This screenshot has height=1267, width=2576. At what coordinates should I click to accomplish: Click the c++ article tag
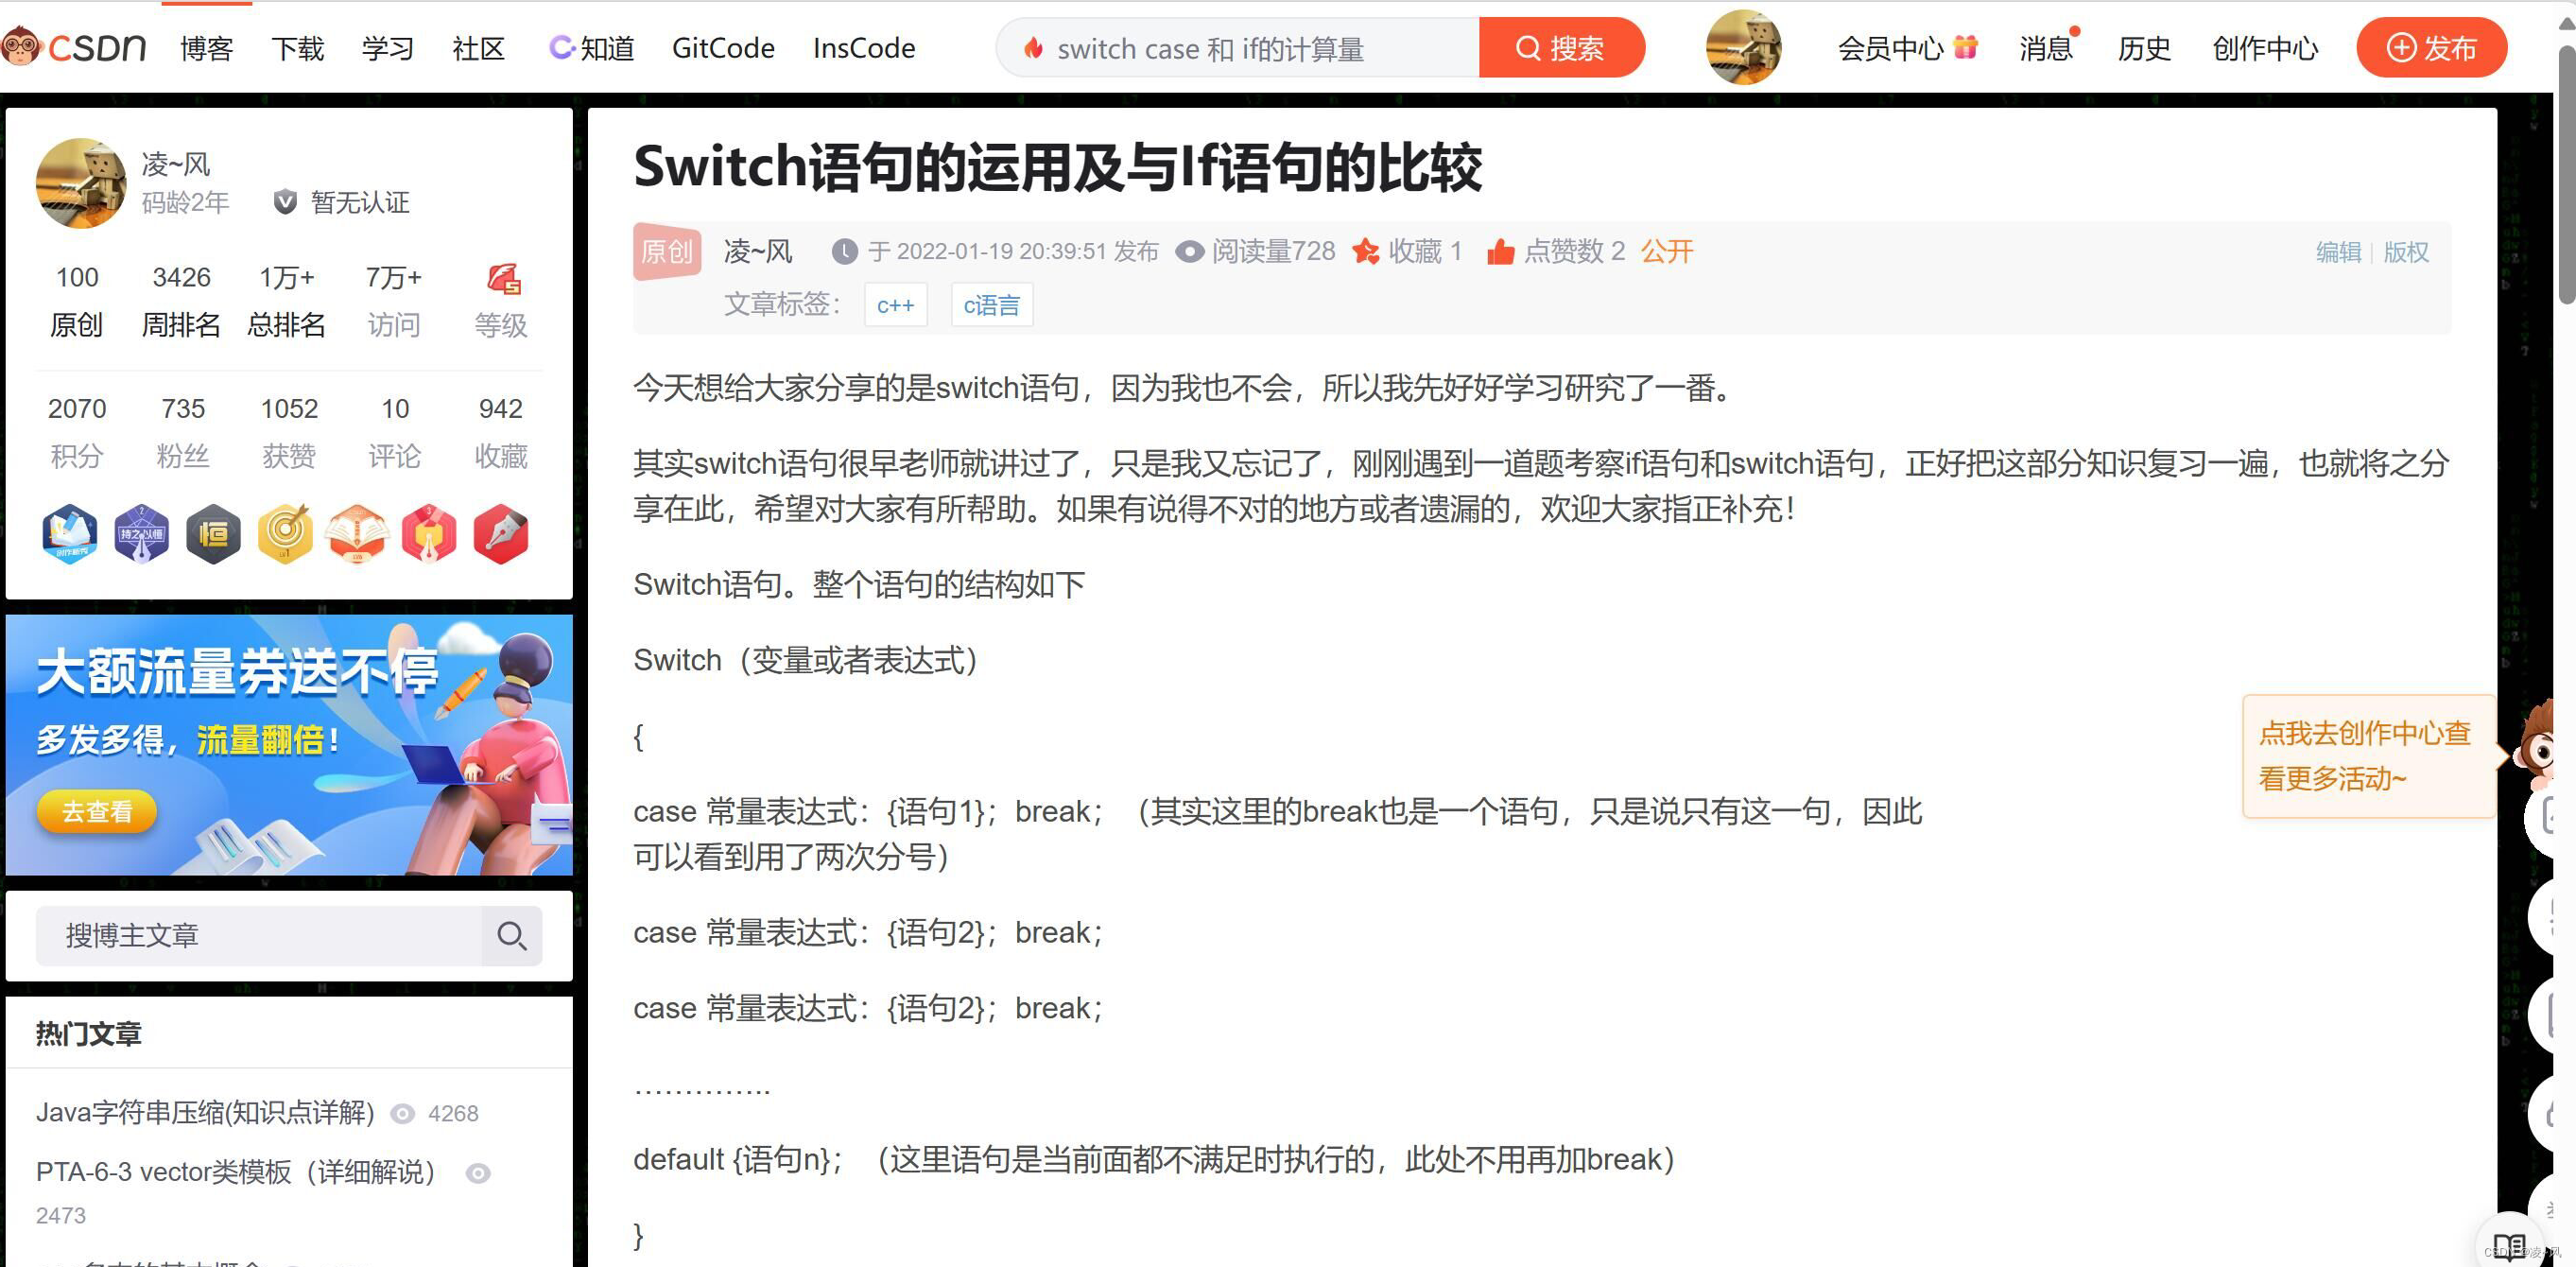[895, 305]
